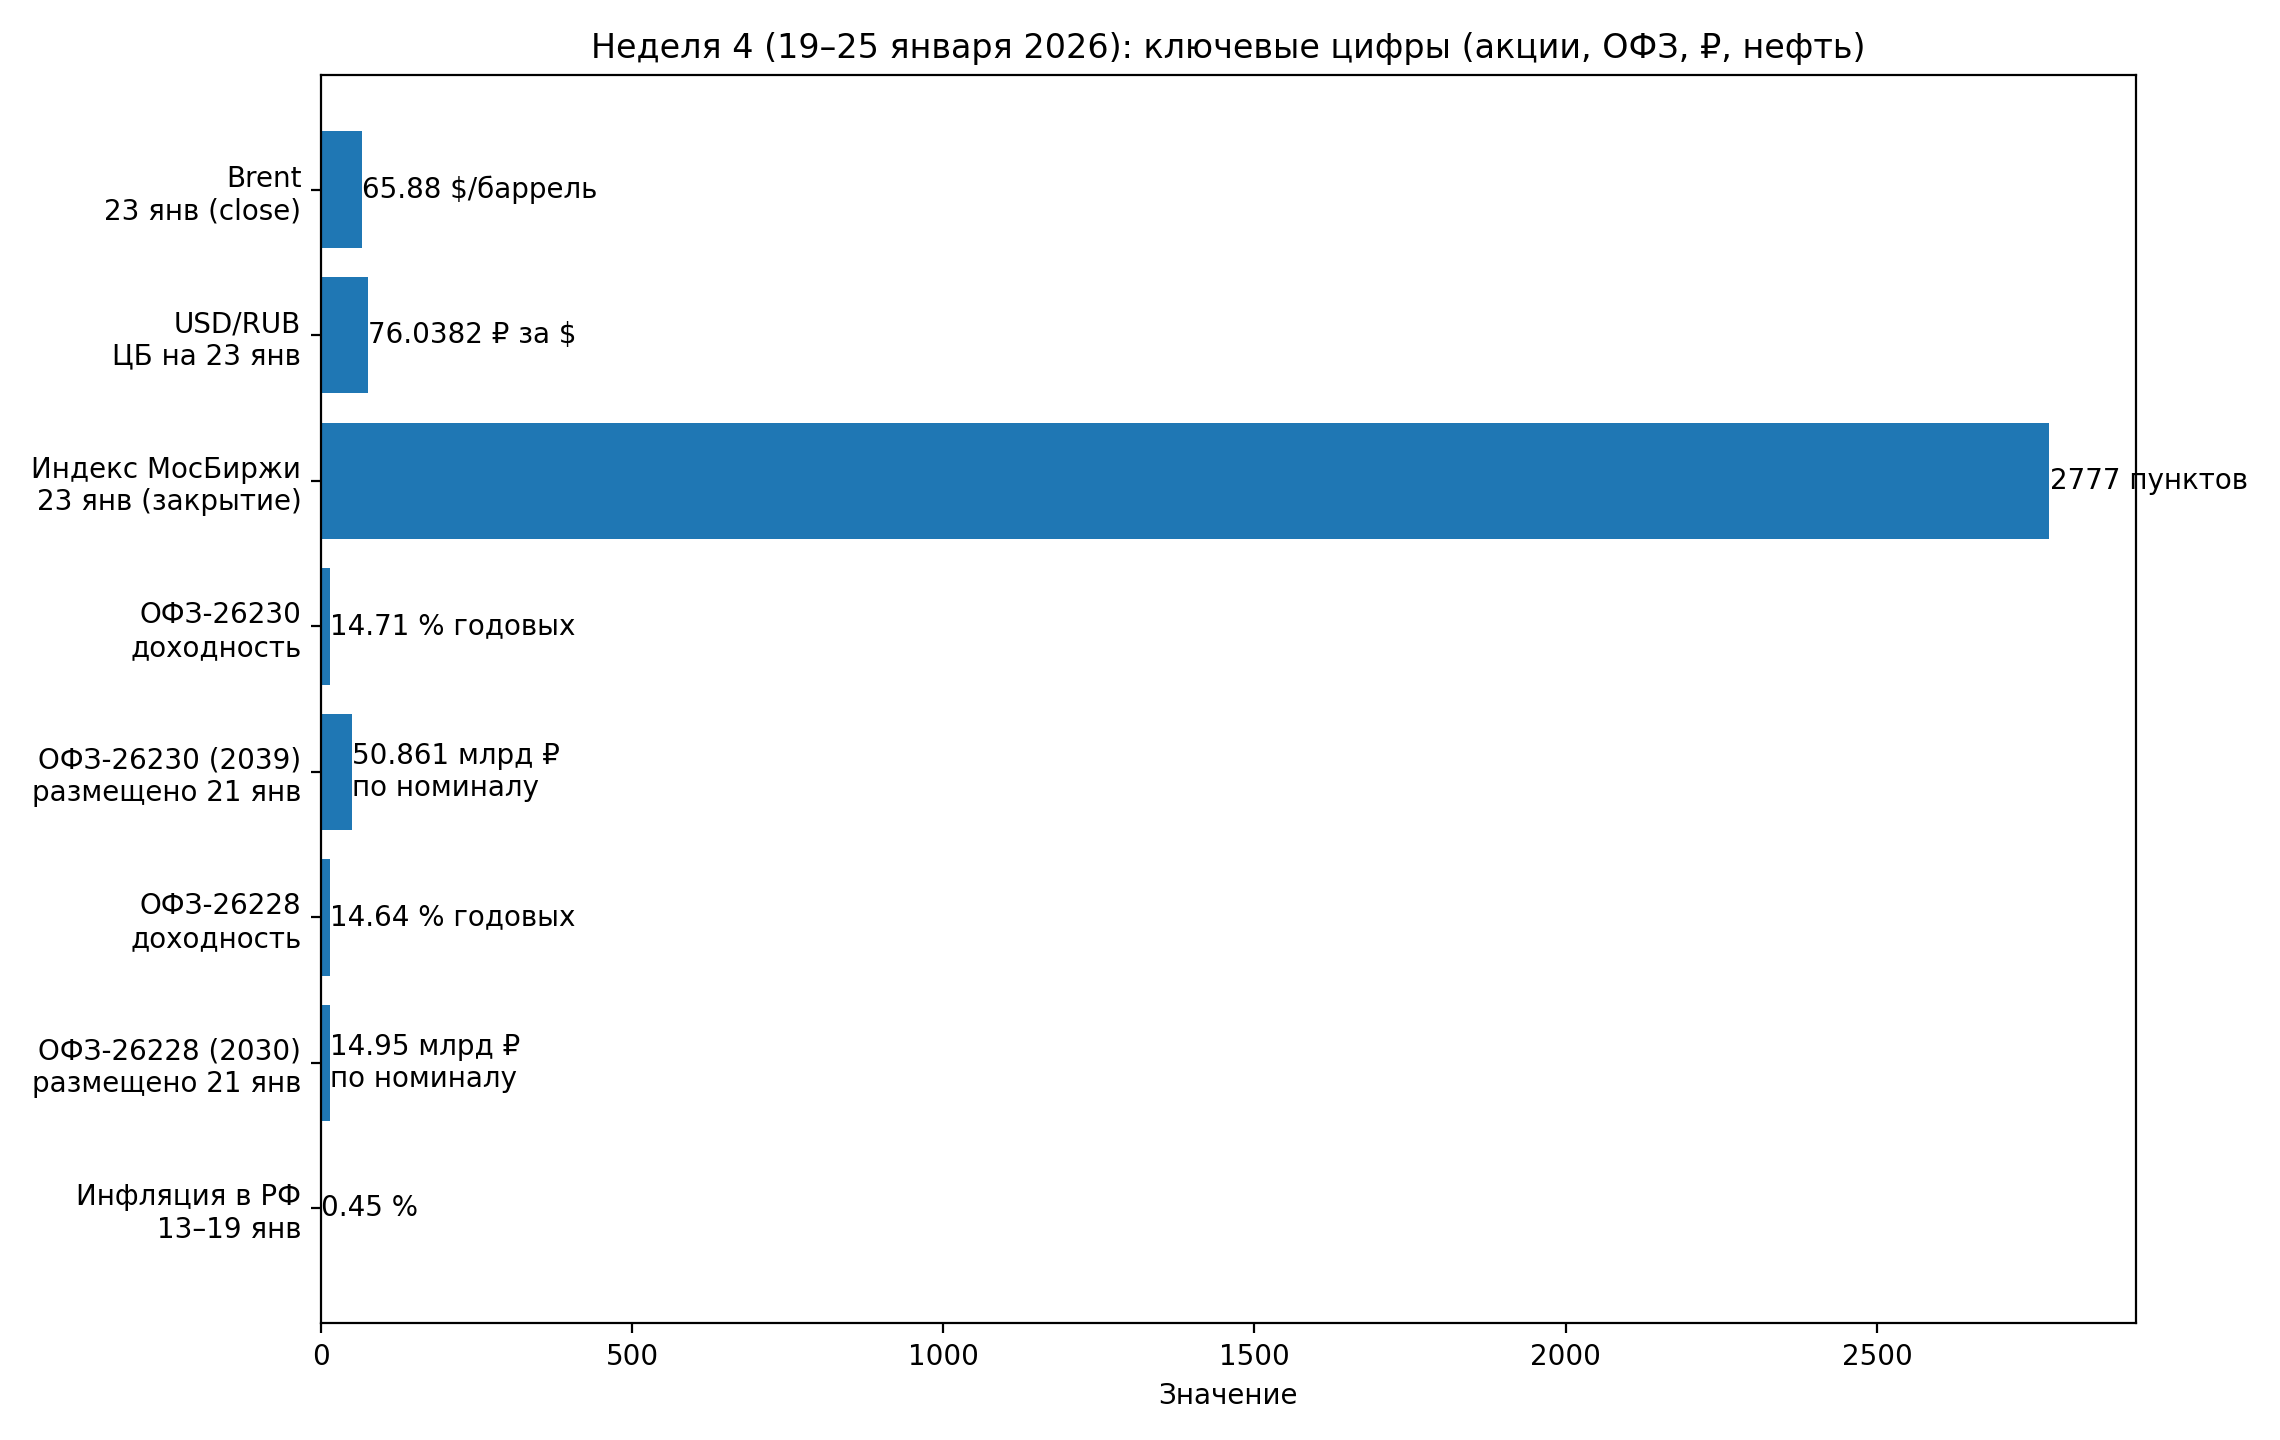Click the ОФЗ-26230 (2039) размещено bar
Viewport: 2280px width, 1440px height.
point(336,772)
